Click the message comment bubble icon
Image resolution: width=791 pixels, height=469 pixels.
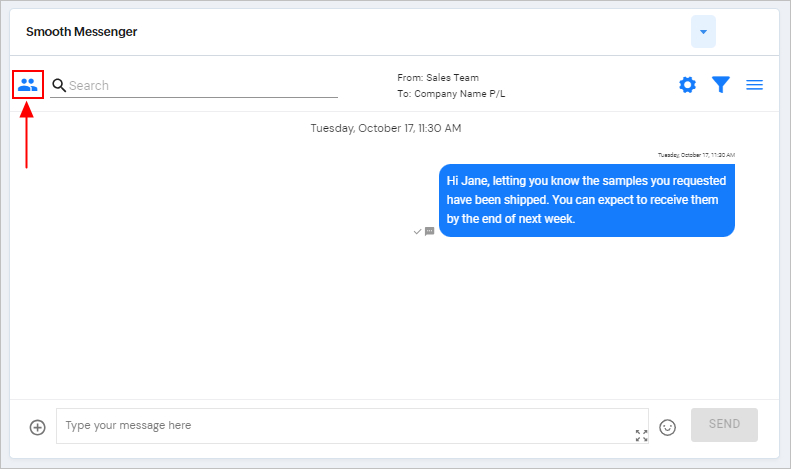coord(429,231)
